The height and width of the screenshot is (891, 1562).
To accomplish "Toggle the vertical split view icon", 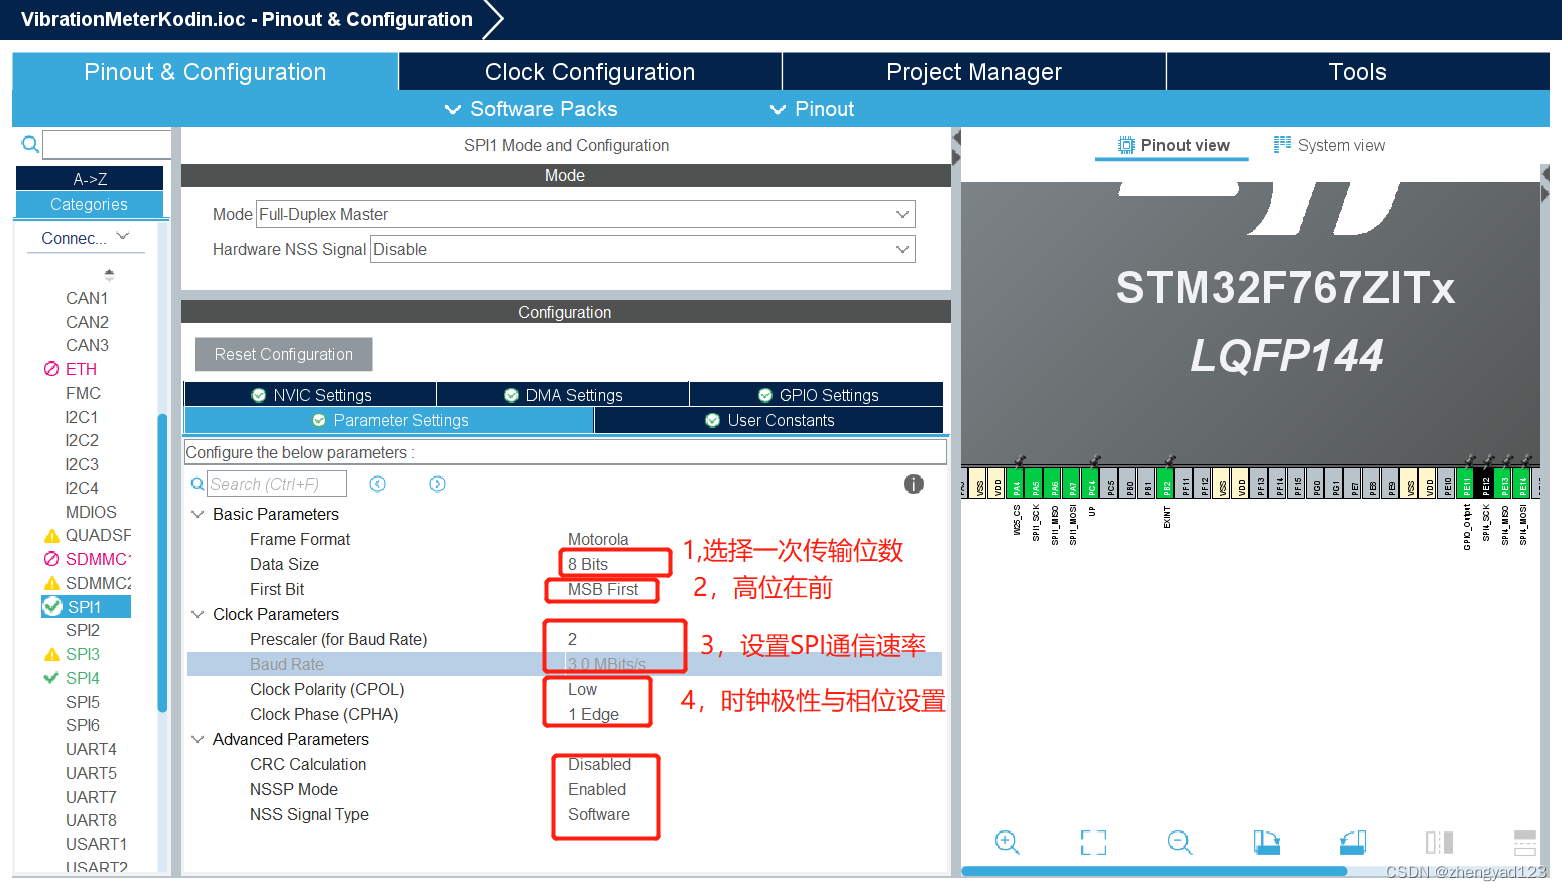I will point(1439,842).
